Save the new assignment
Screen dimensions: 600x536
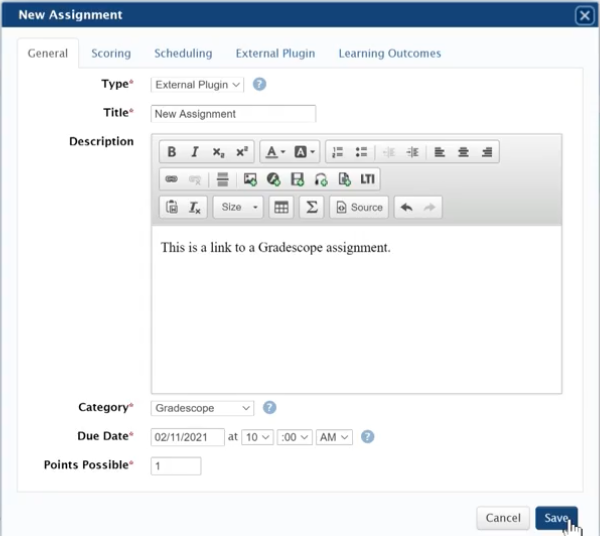pos(556,518)
